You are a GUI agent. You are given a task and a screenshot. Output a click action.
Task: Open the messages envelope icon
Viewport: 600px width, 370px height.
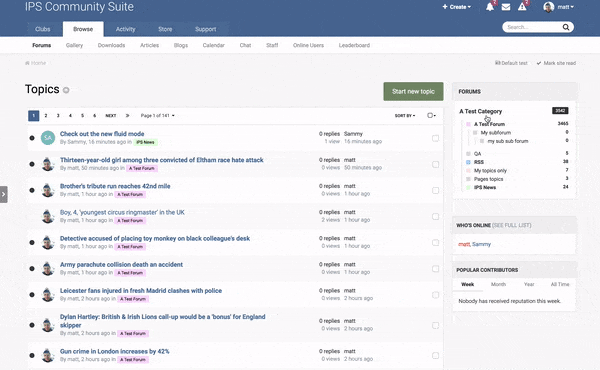(x=506, y=7)
